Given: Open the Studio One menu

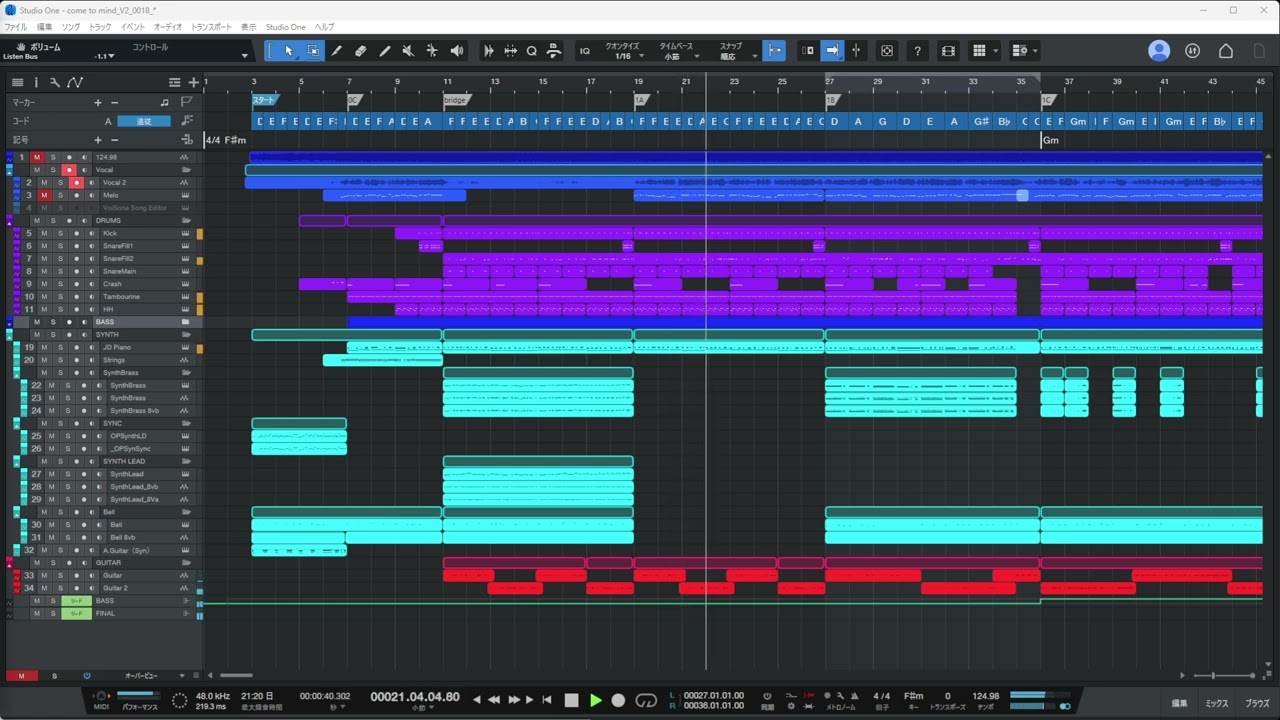Looking at the screenshot, I should (285, 27).
